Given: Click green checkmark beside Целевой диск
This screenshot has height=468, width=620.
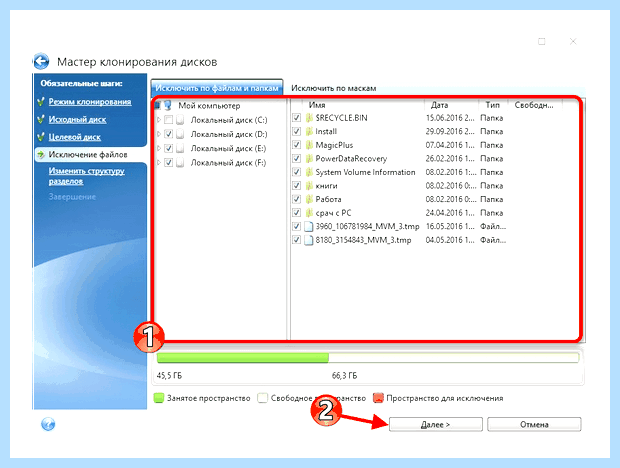Looking at the screenshot, I should pos(41,137).
